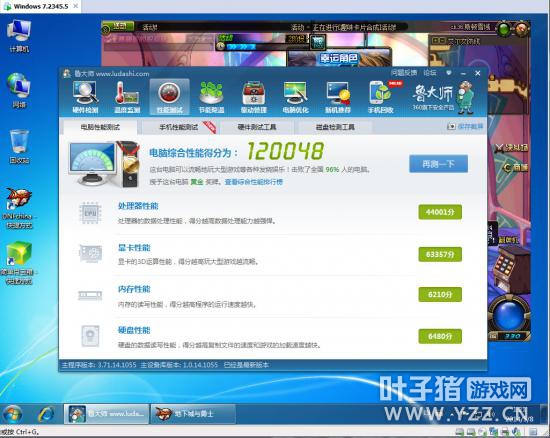Launch Internet Explorer from the taskbar
This screenshot has width=550, height=438.
[x=46, y=414]
